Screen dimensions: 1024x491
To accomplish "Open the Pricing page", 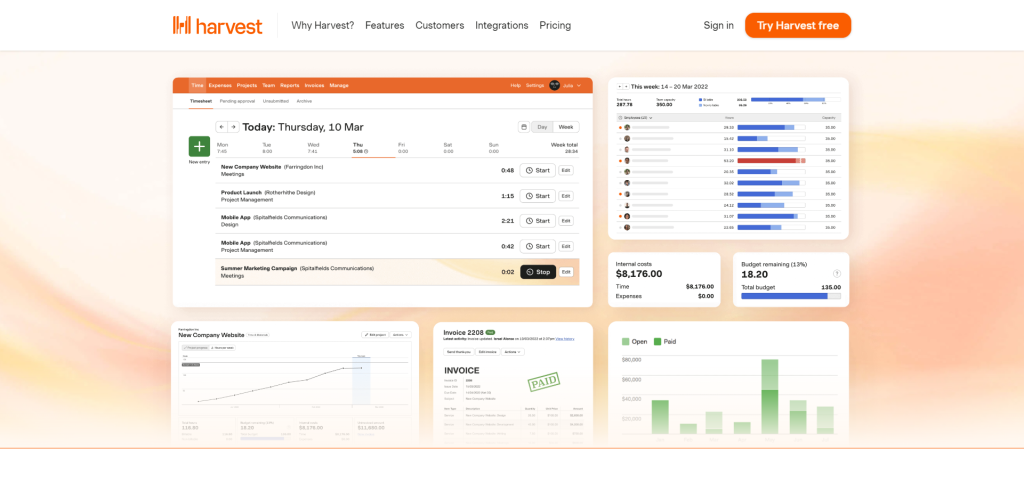I will (x=555, y=25).
